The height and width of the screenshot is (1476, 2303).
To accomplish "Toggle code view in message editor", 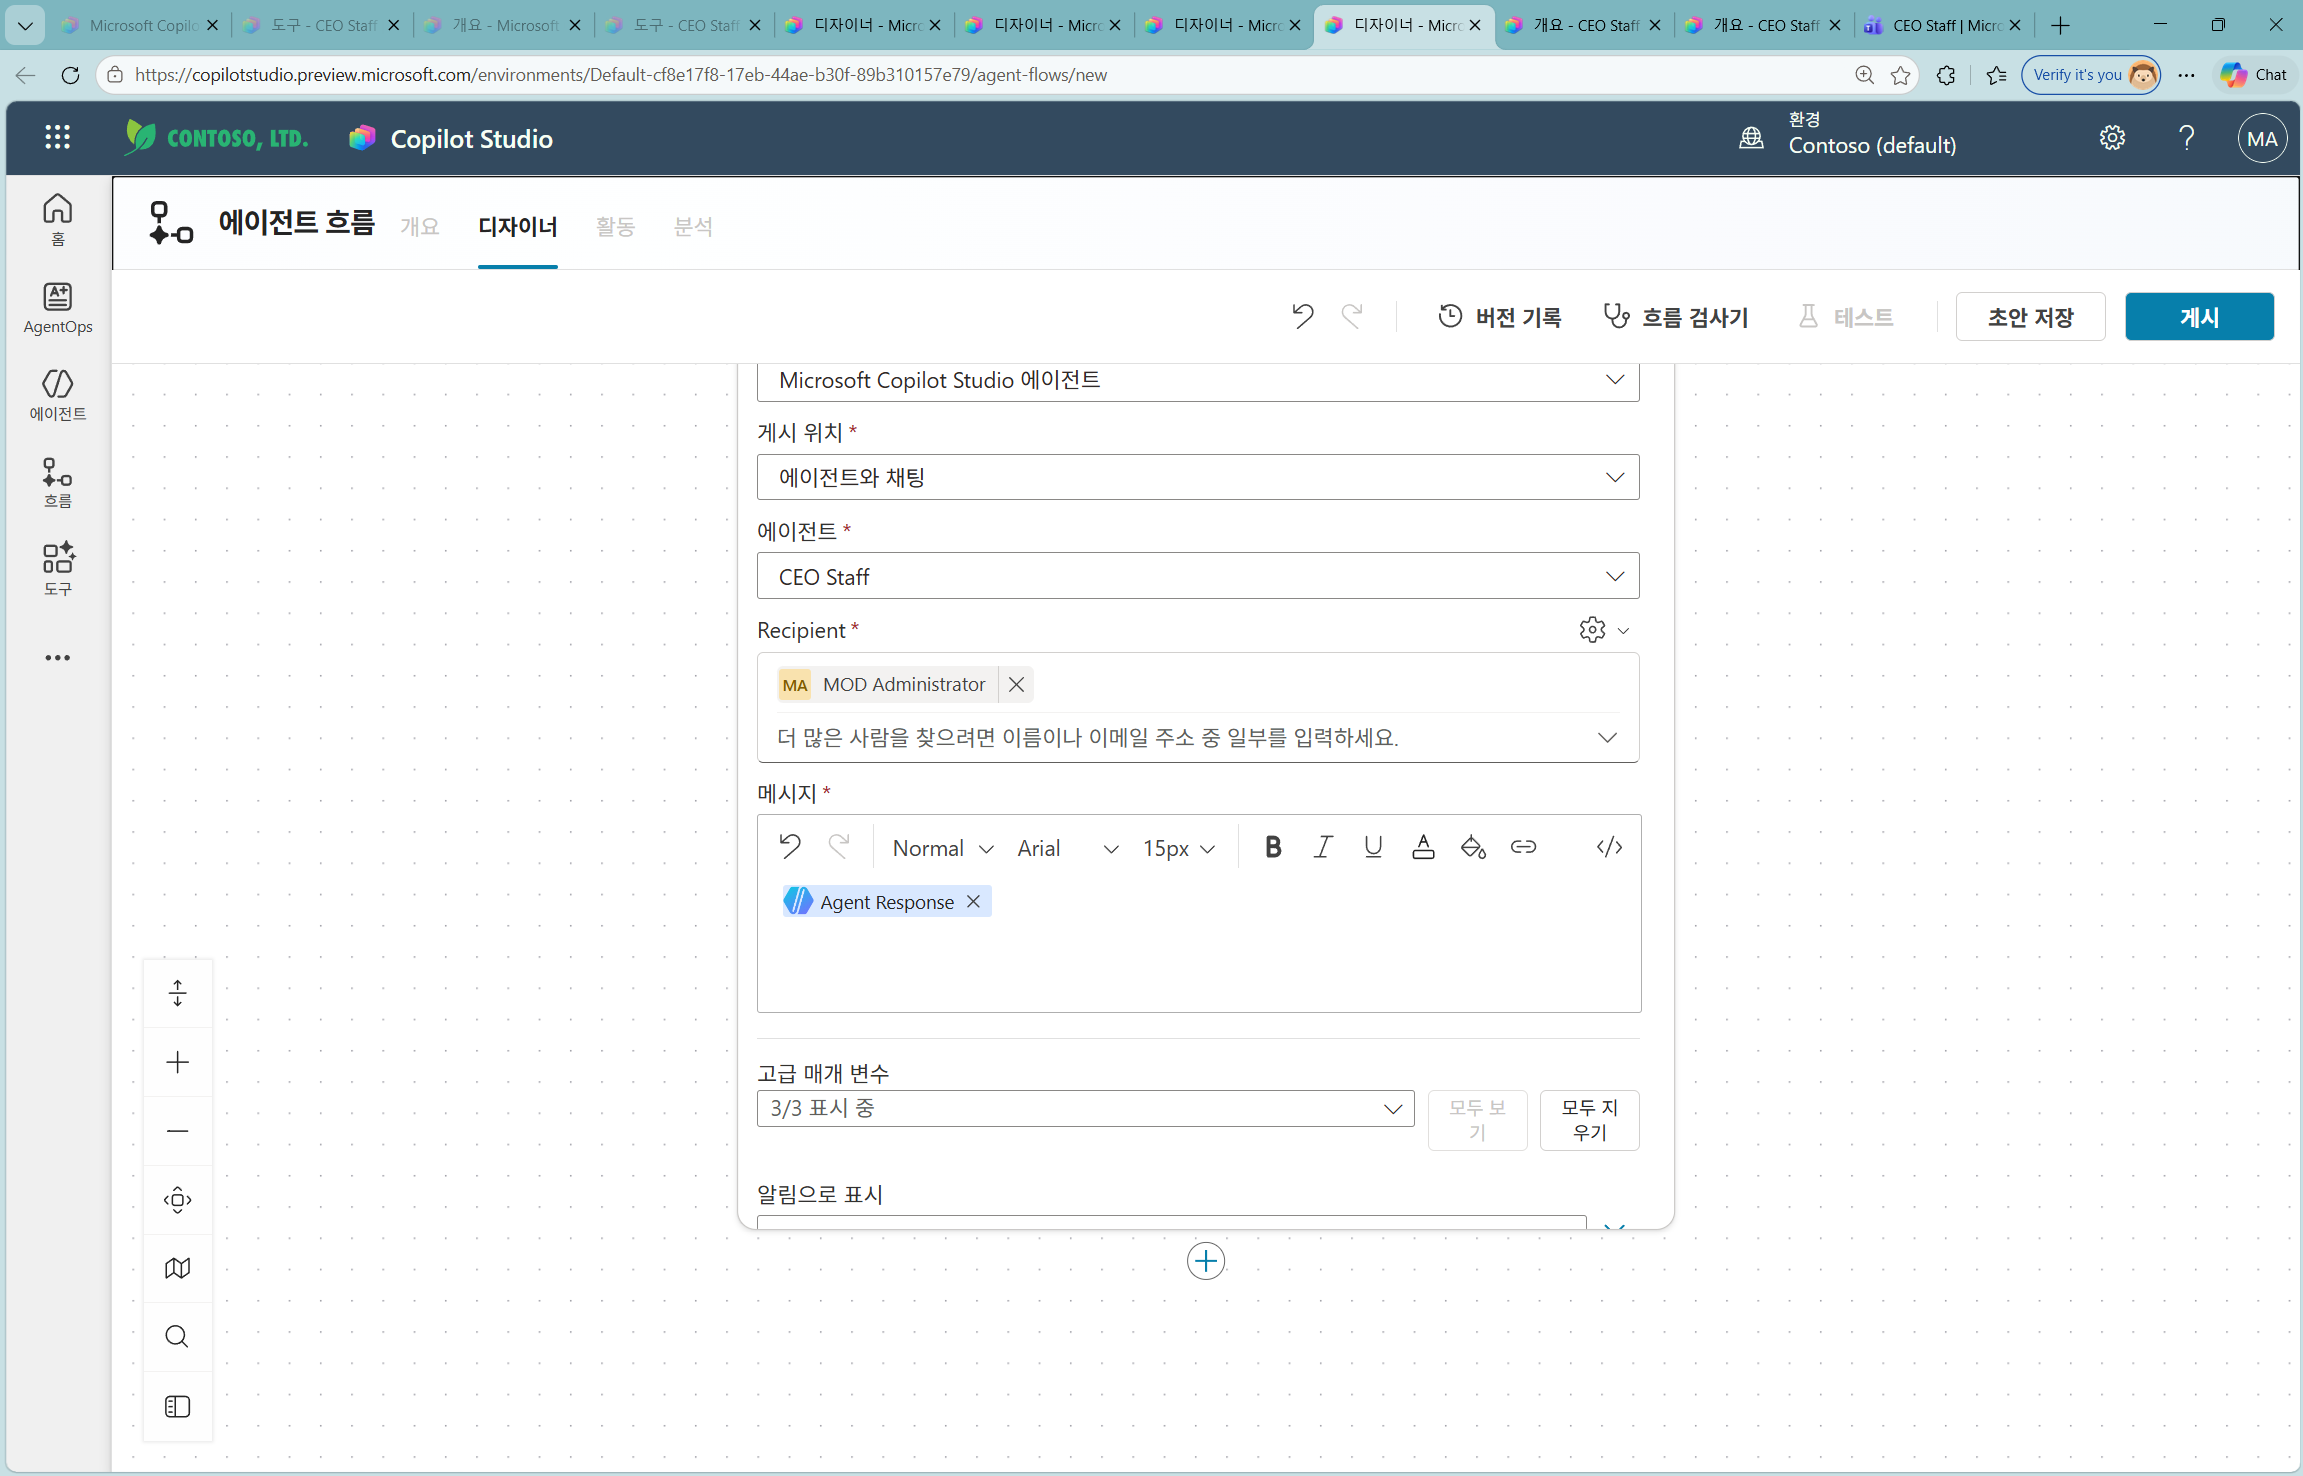I will tap(1609, 847).
